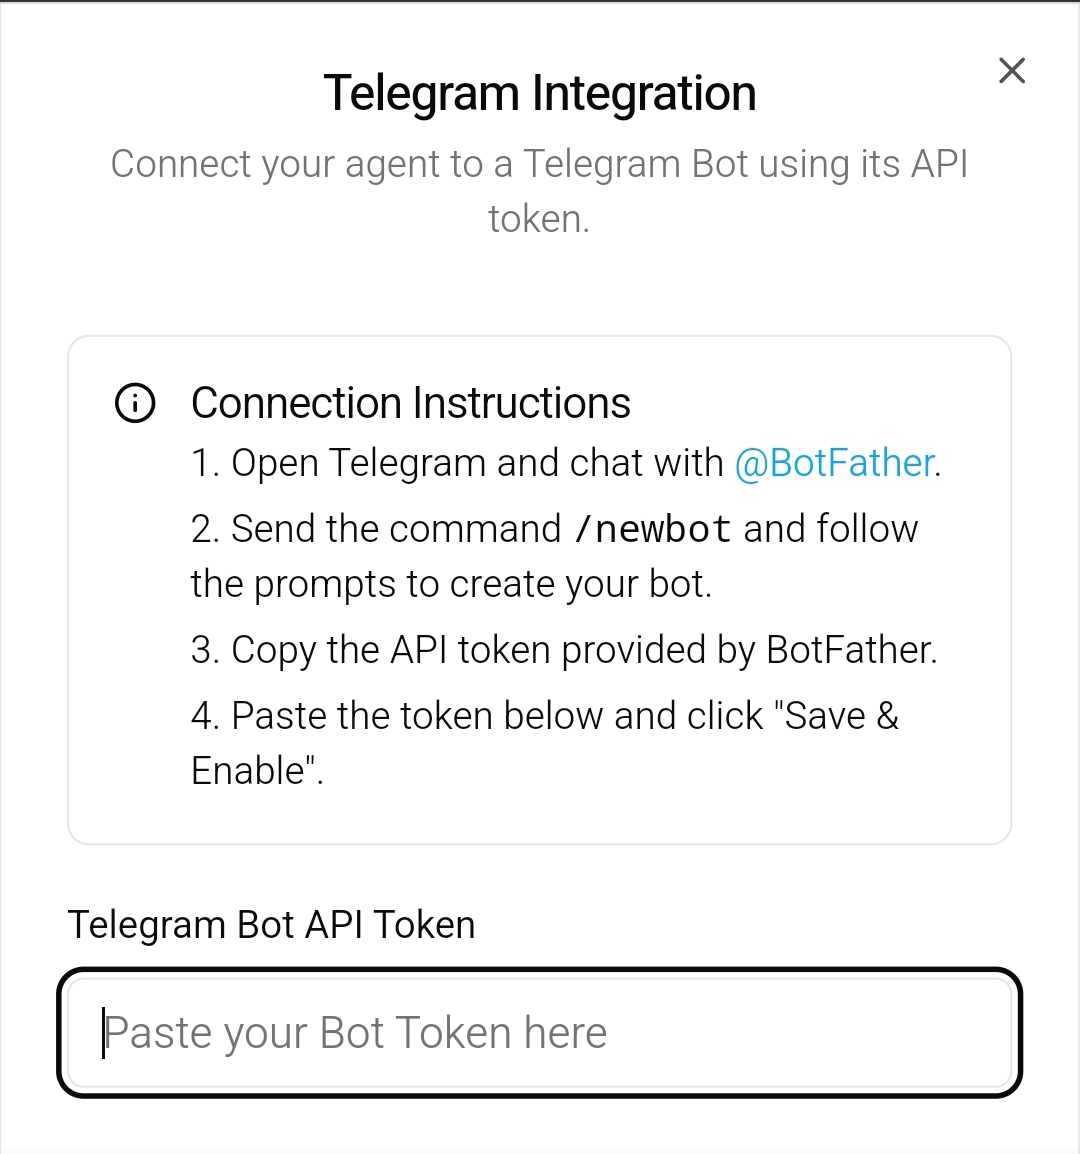Click the "Connection Instructions" heading
Viewport: 1080px width, 1154px height.
[x=410, y=404]
